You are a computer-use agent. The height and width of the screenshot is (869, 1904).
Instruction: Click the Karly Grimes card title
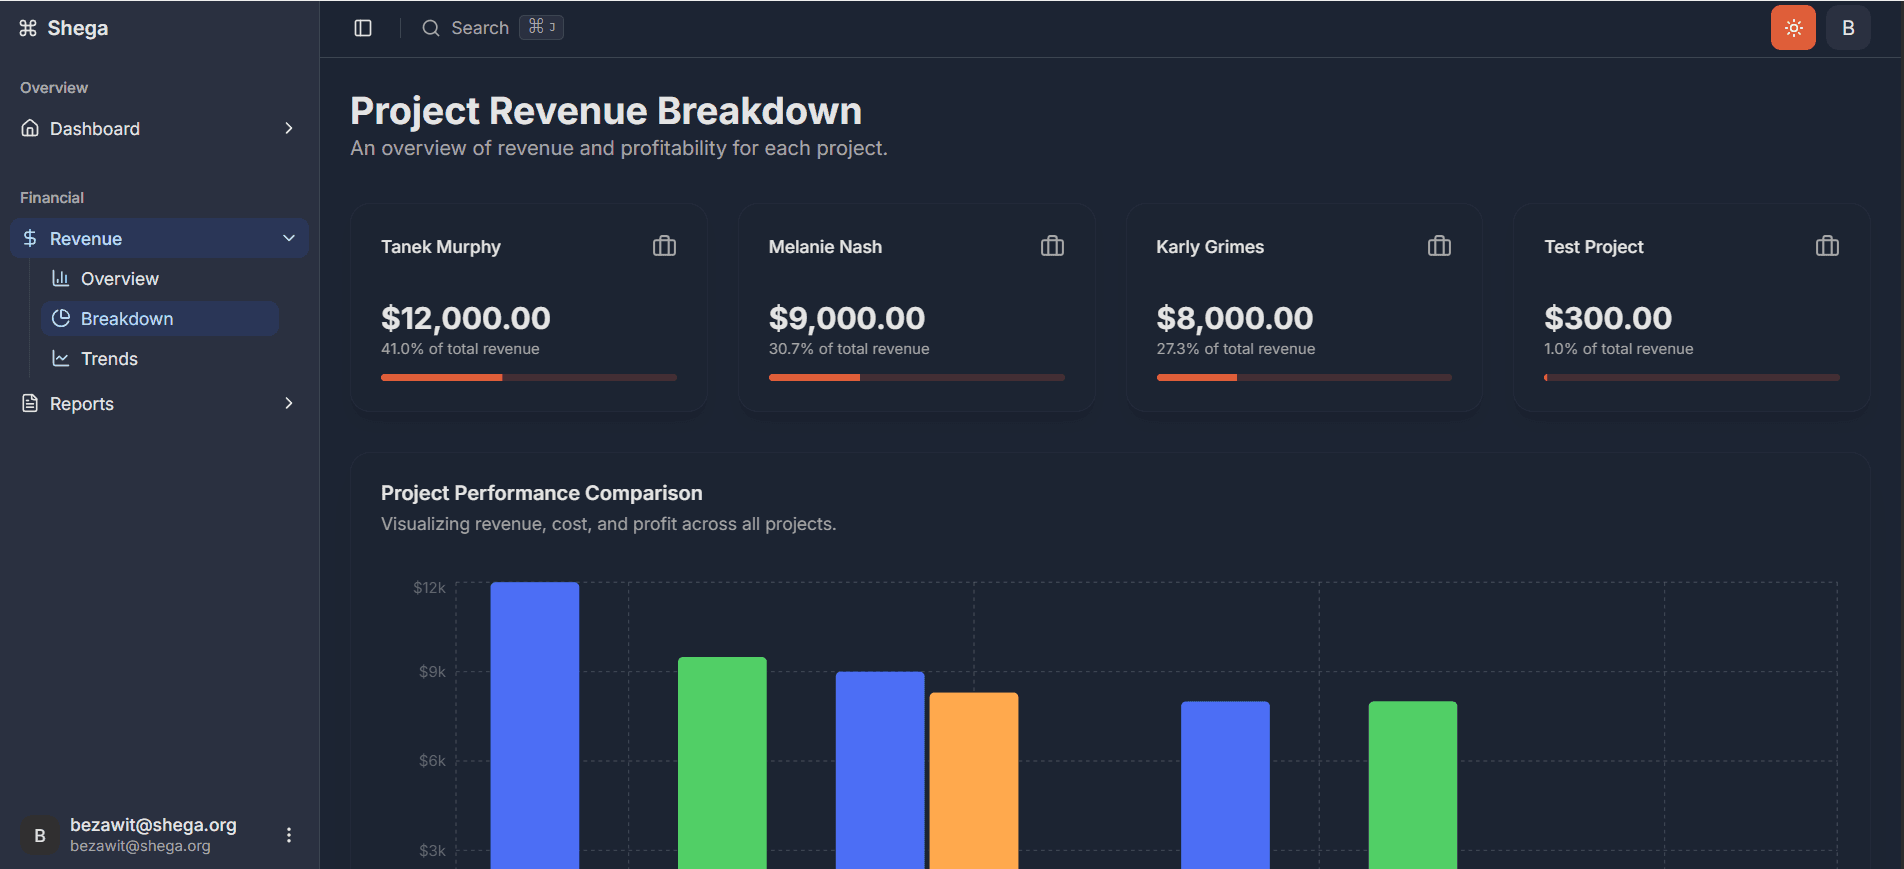click(x=1210, y=247)
